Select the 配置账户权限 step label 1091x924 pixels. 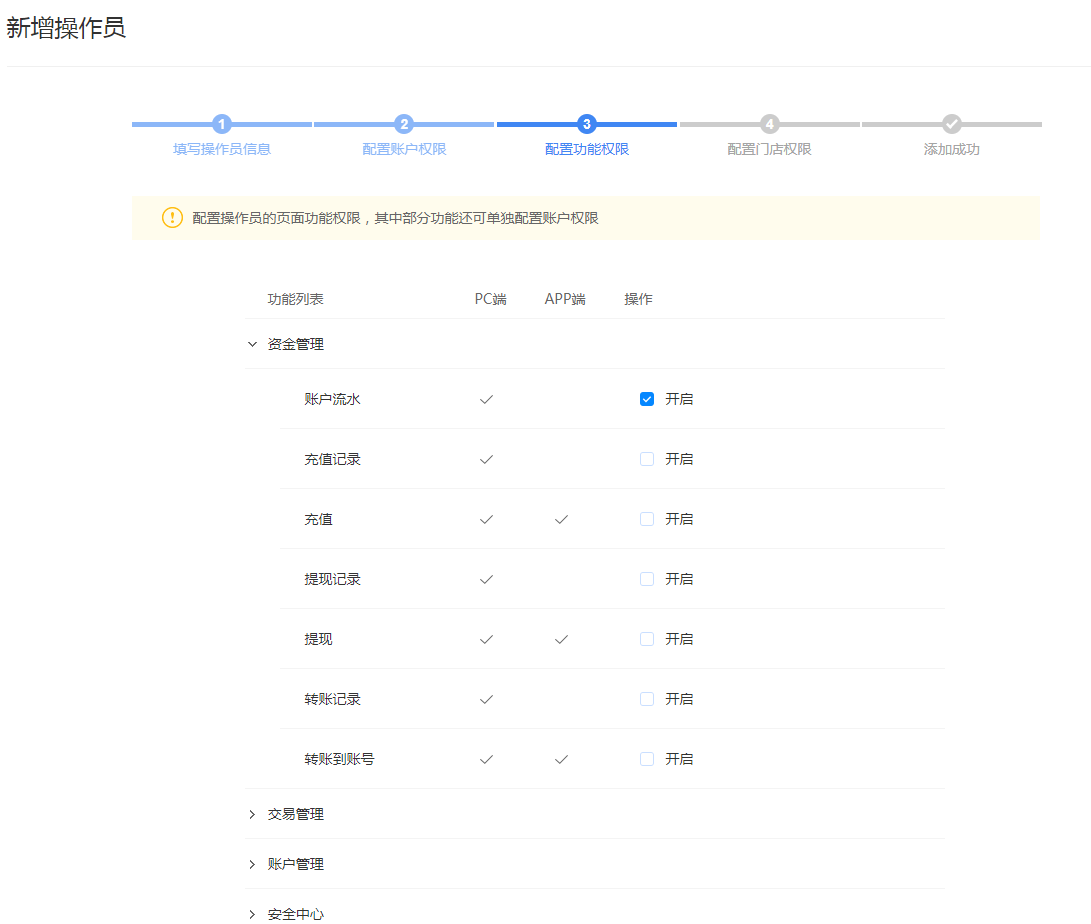point(404,148)
